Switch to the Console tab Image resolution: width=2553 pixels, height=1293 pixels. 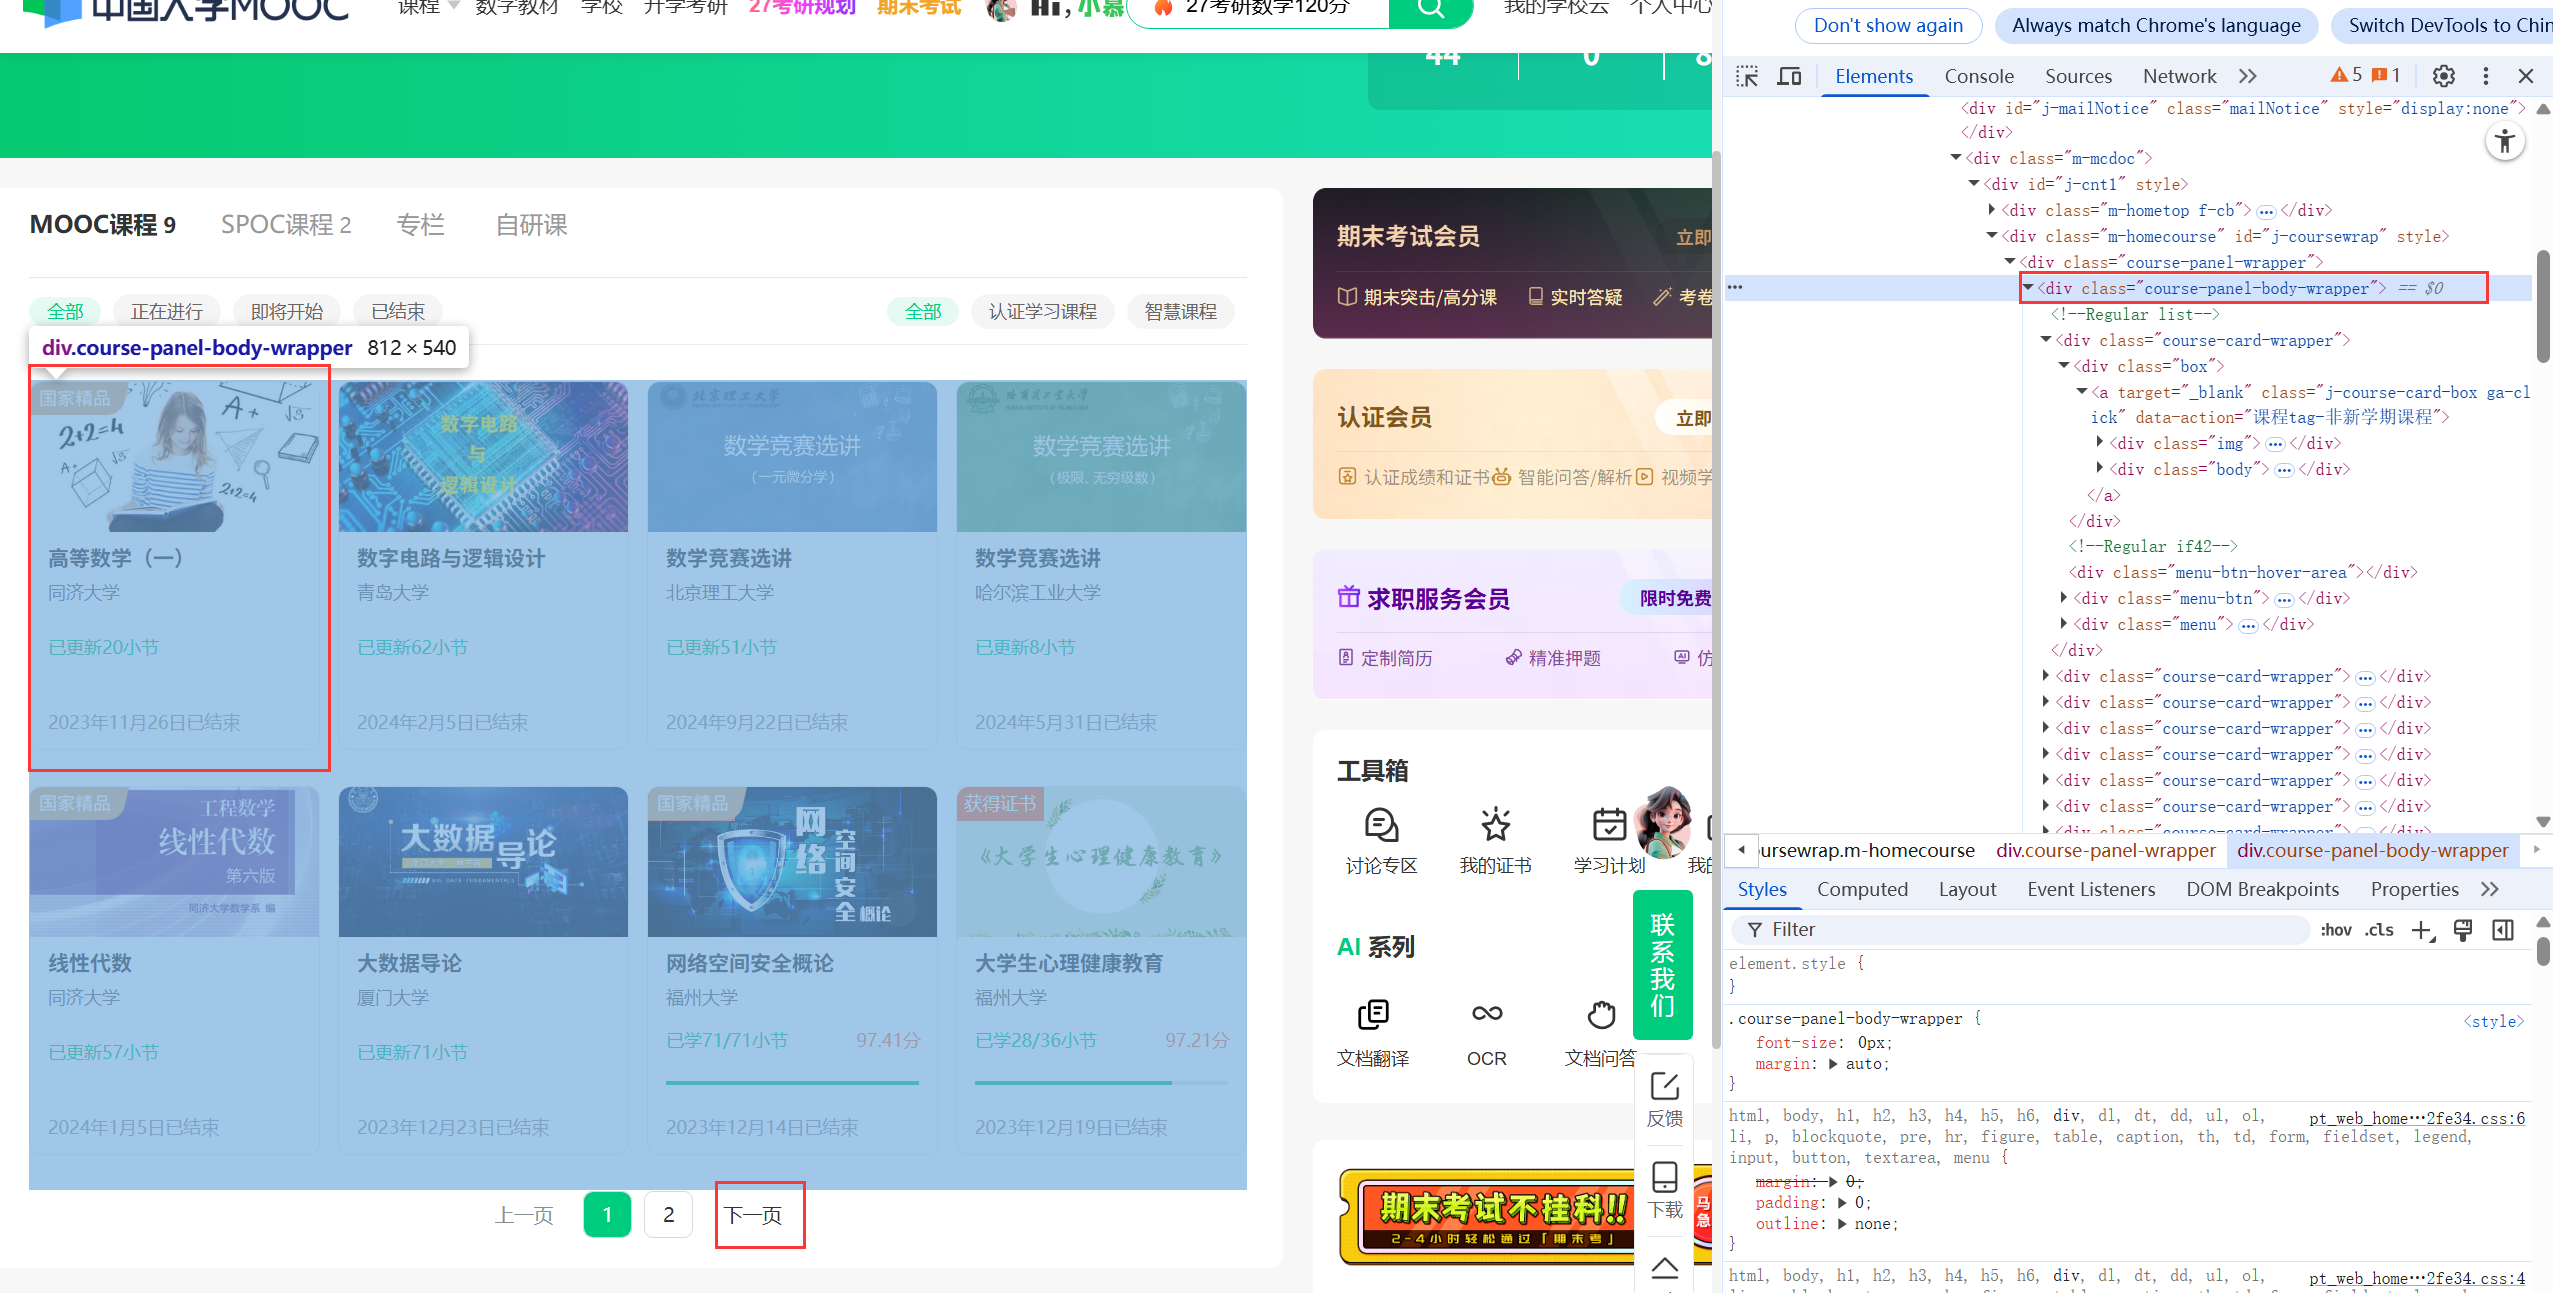(x=1978, y=76)
